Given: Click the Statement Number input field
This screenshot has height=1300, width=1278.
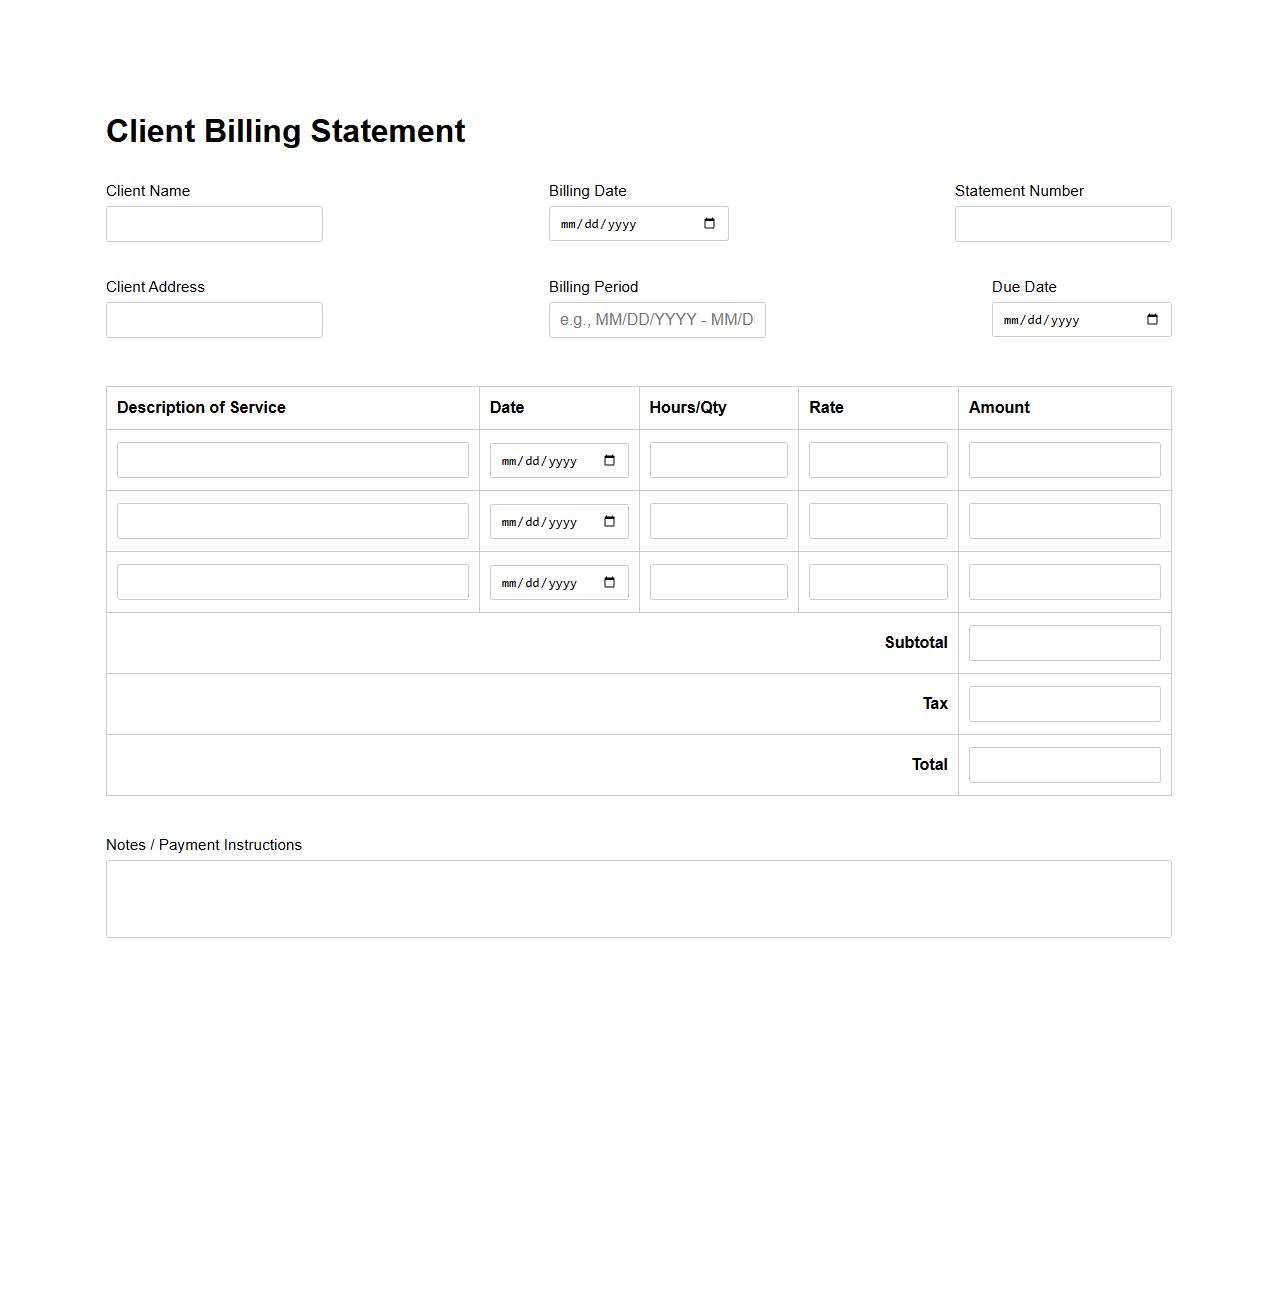Looking at the screenshot, I should 1062,223.
